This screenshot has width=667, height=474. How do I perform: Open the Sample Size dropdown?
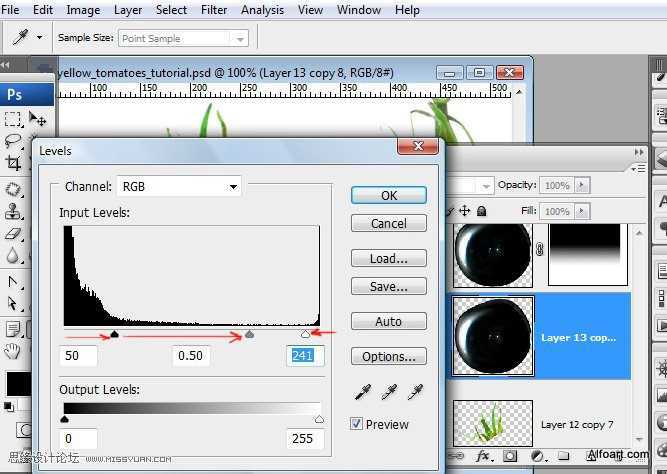[183, 38]
